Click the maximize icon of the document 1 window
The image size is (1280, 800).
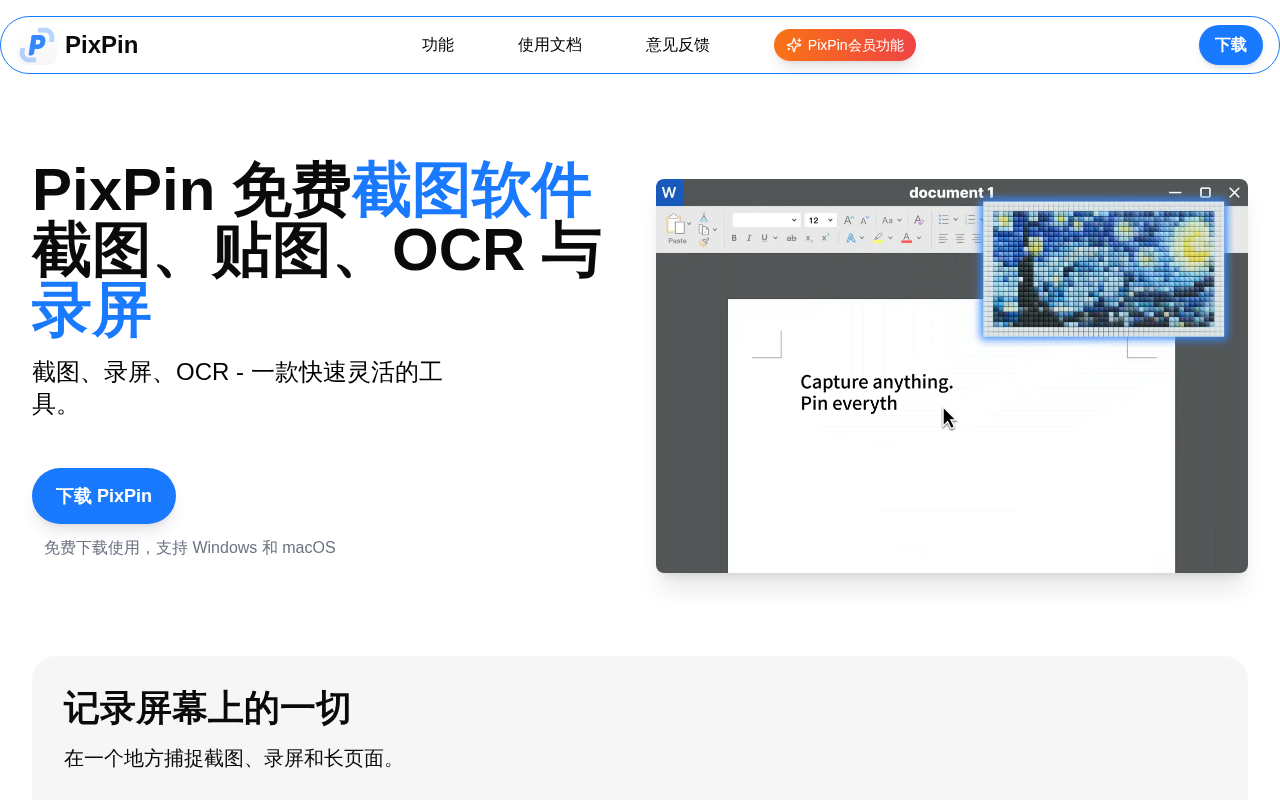[1205, 193]
